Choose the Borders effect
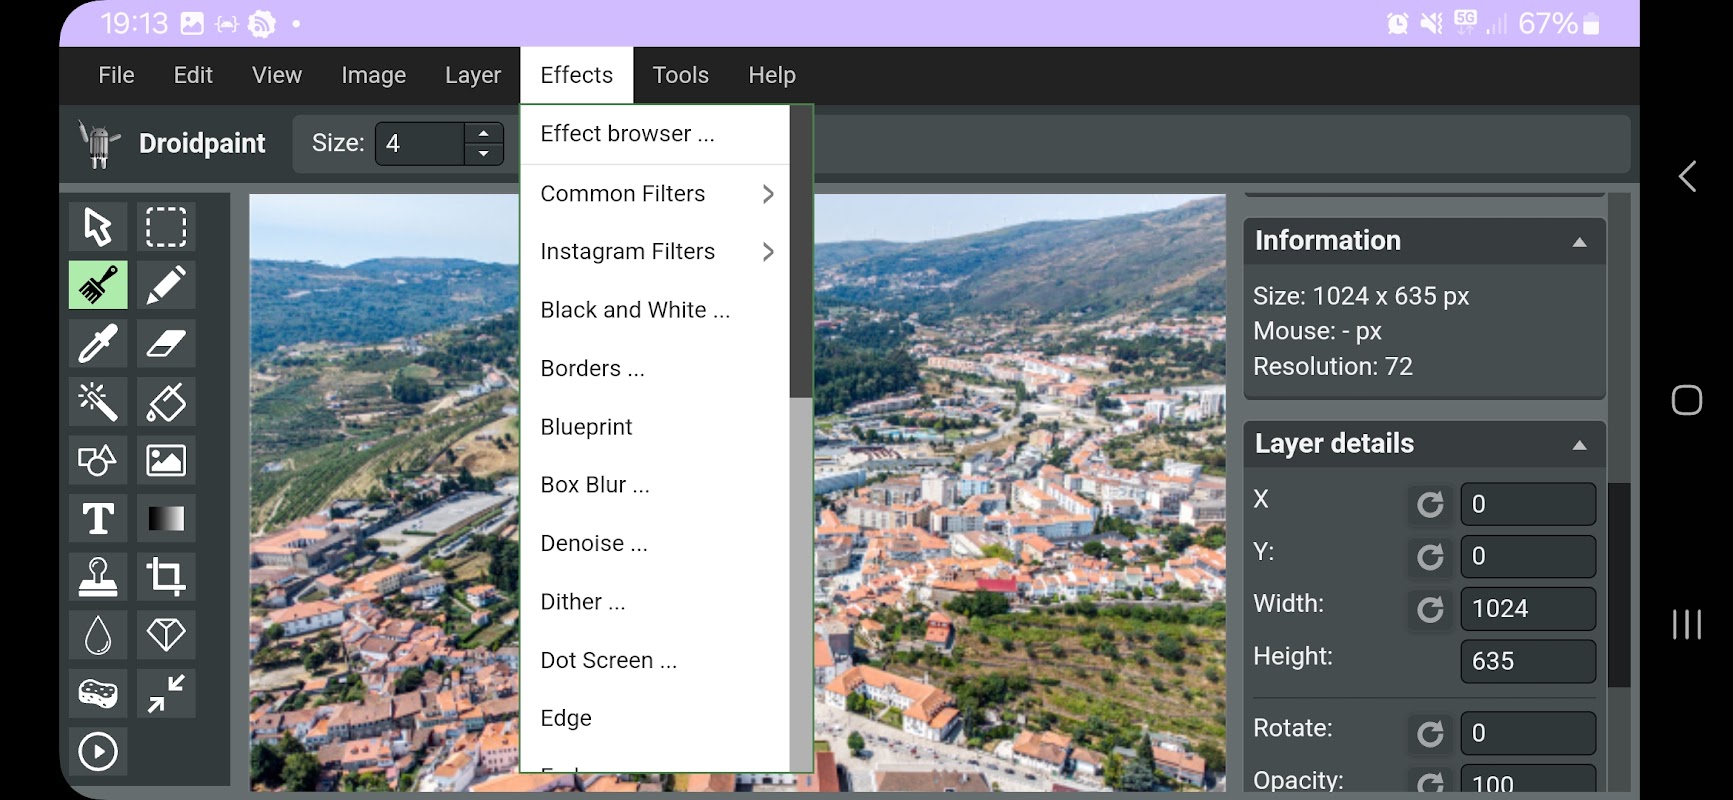 click(655, 368)
